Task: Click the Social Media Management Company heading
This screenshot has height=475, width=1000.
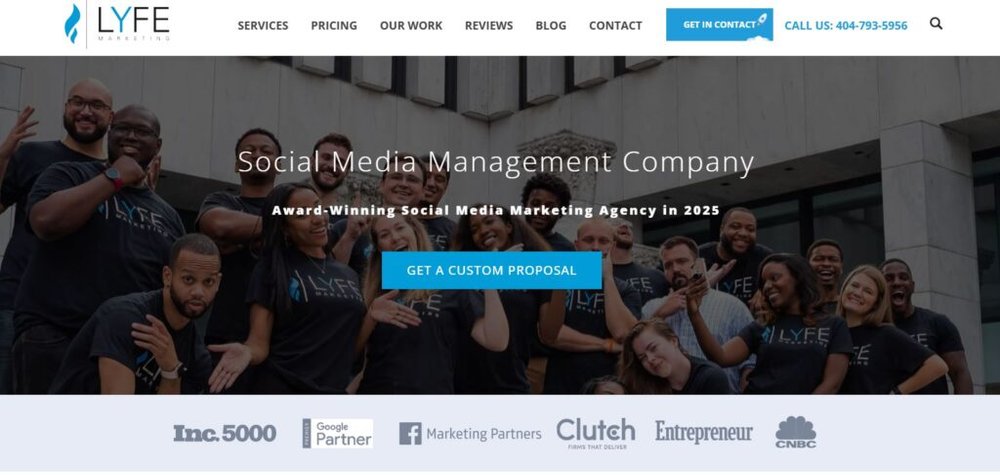Action: point(496,162)
